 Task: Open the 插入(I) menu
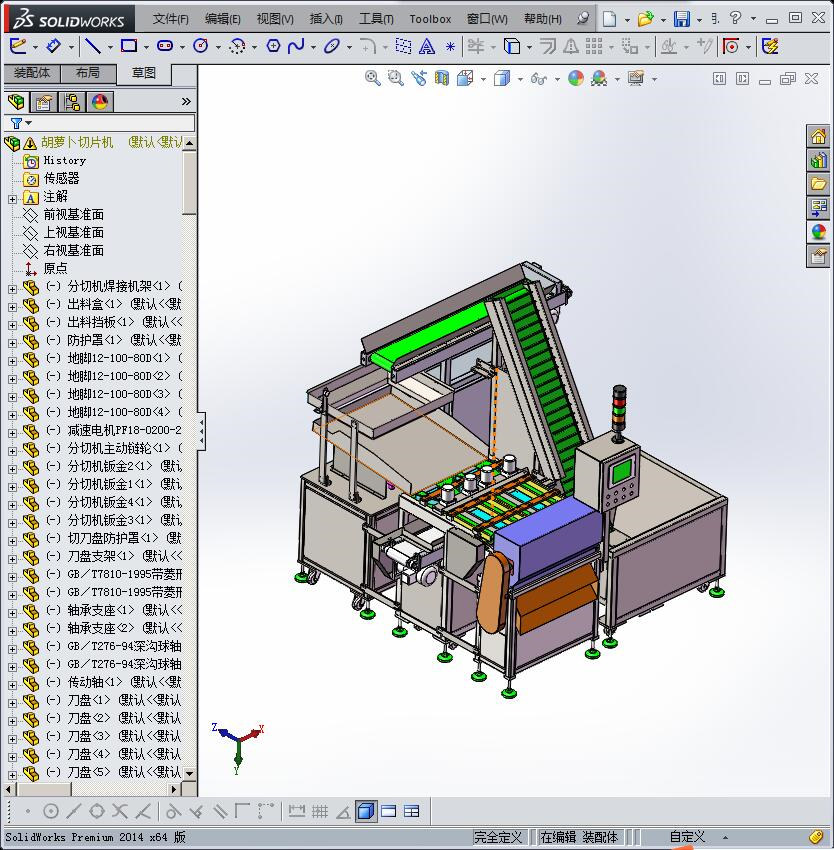click(x=325, y=19)
